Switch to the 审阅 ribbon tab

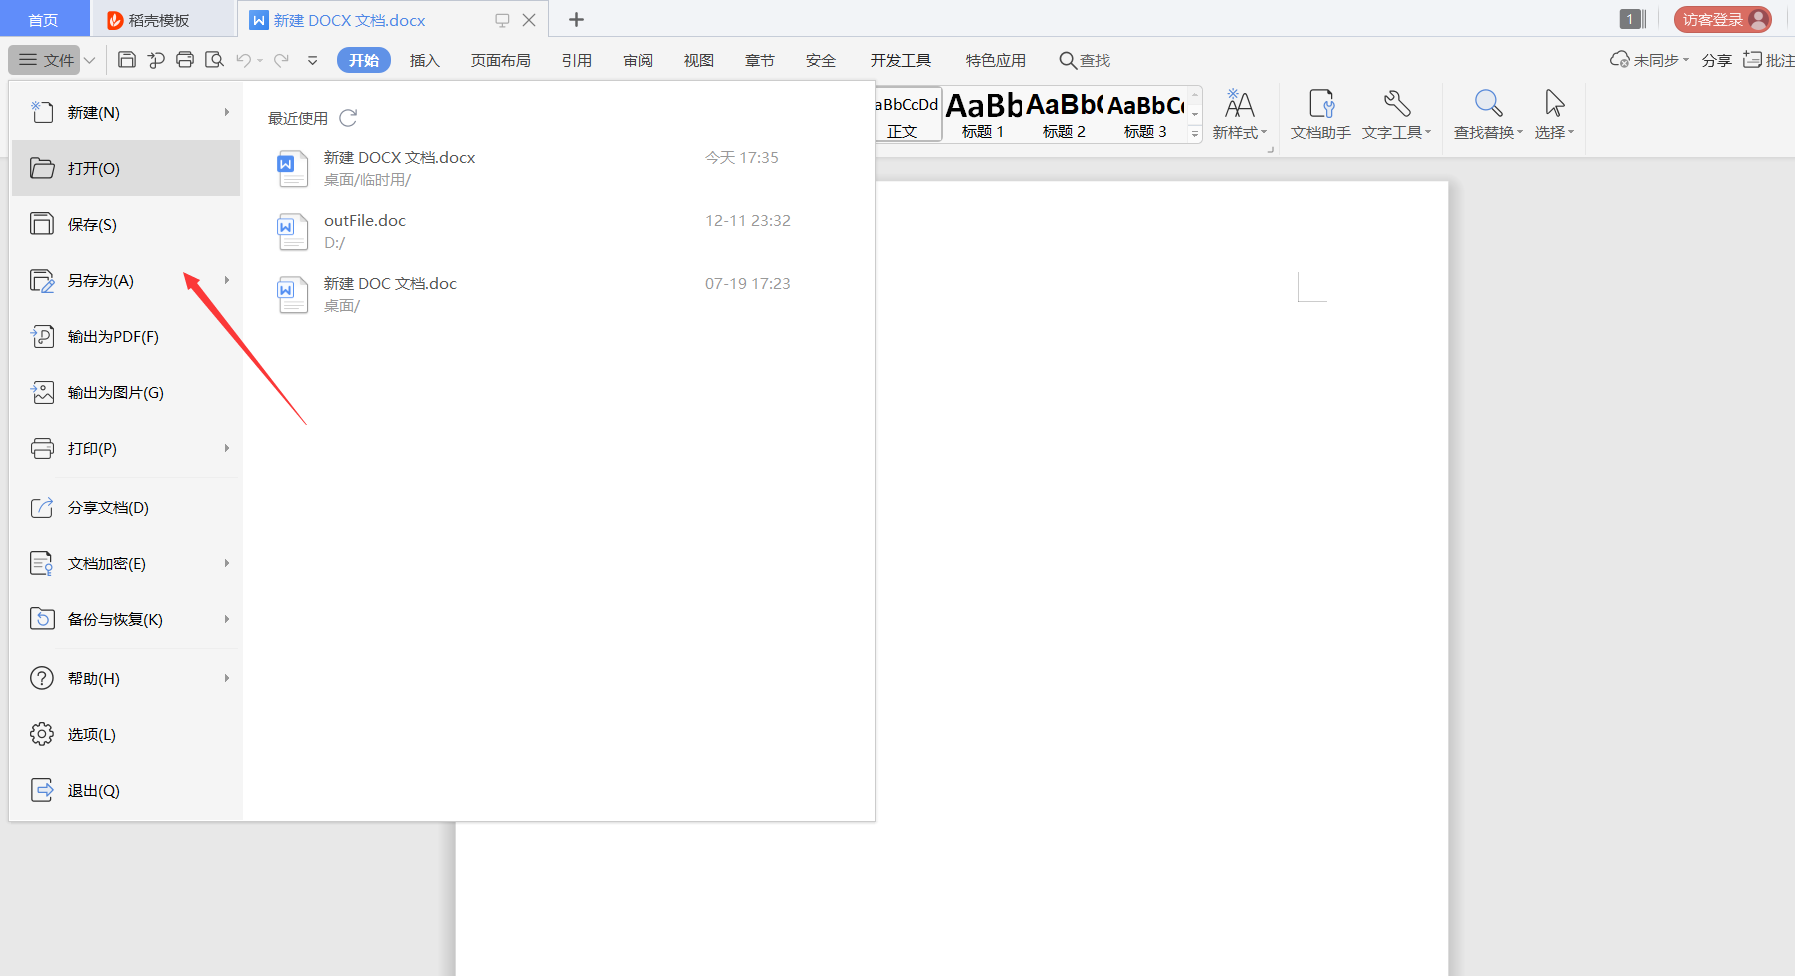[x=638, y=60]
